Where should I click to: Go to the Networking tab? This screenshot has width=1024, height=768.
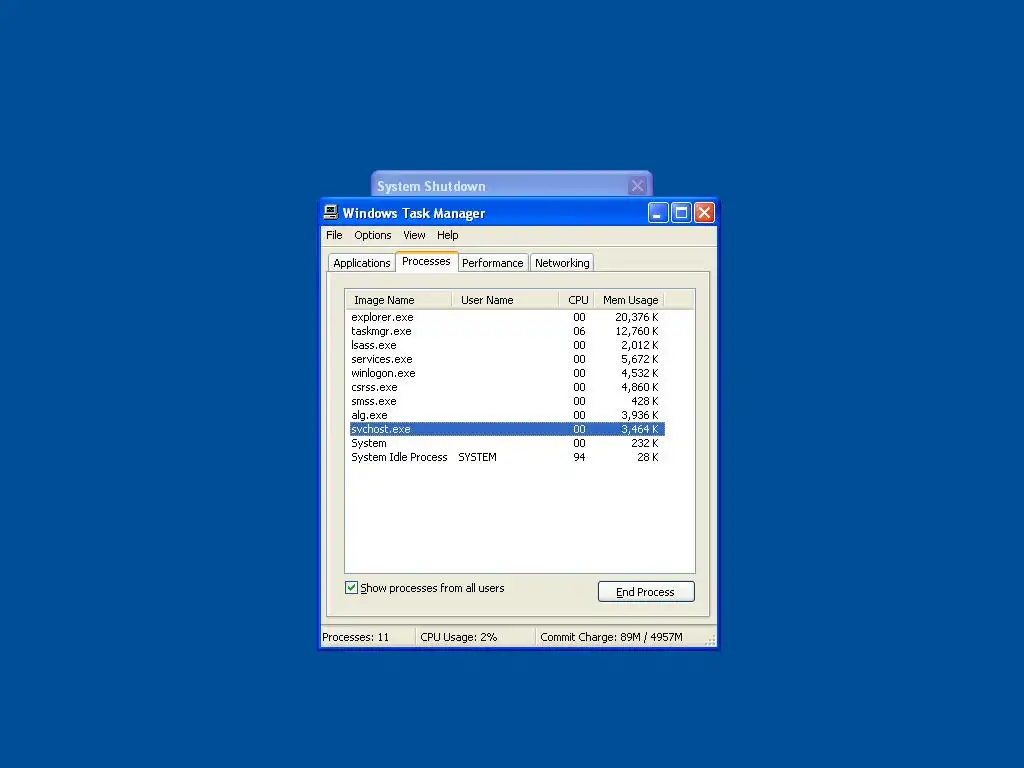click(562, 263)
